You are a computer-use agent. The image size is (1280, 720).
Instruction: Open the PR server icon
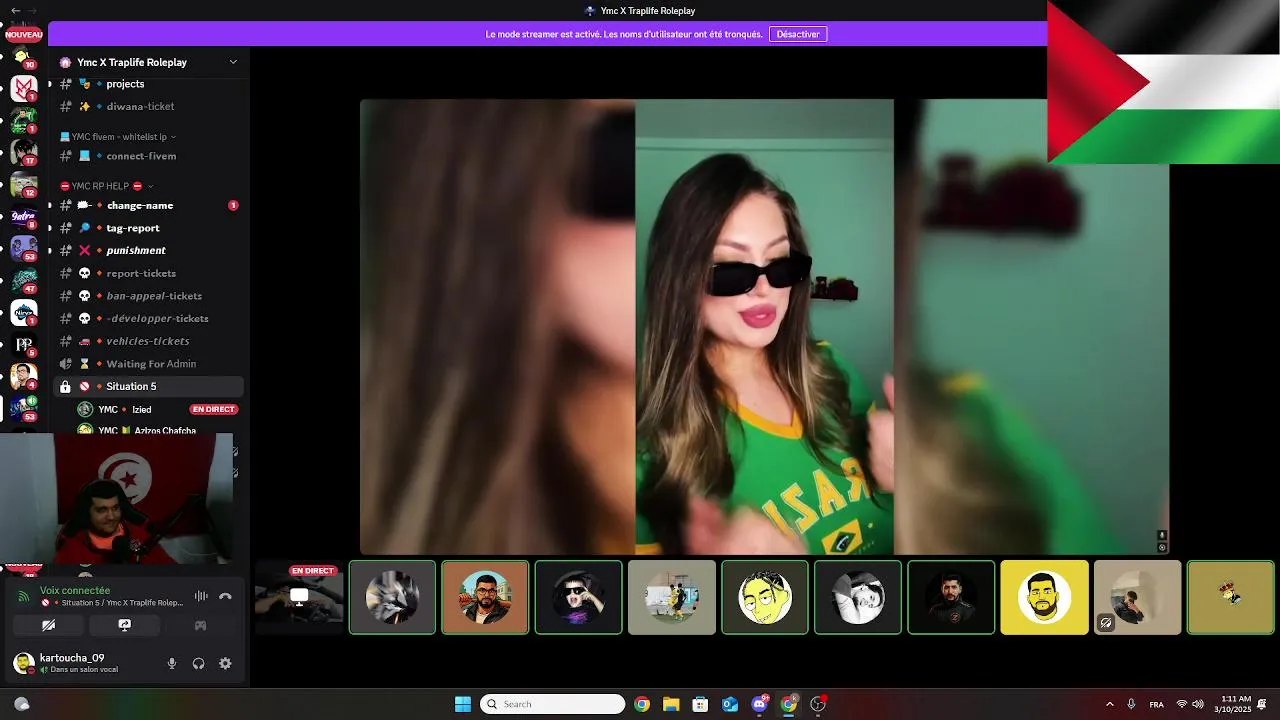(x=24, y=344)
